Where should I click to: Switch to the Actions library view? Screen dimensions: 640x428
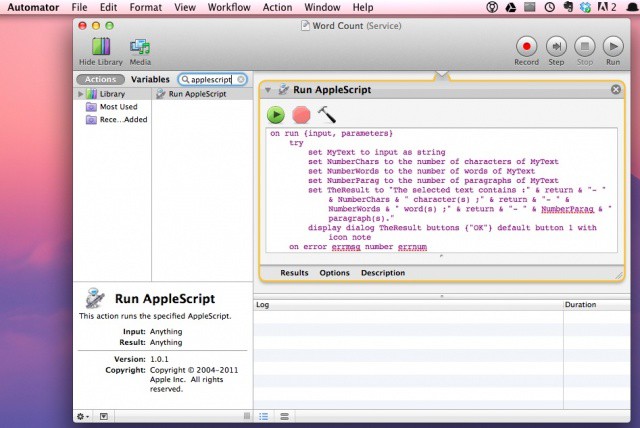(x=100, y=79)
